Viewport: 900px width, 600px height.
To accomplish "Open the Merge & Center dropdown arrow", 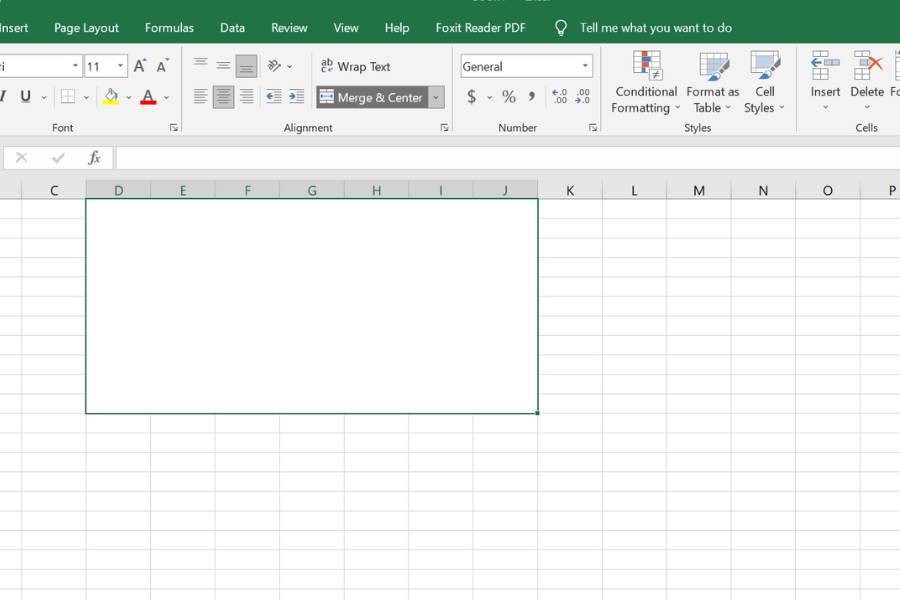I will (436, 97).
